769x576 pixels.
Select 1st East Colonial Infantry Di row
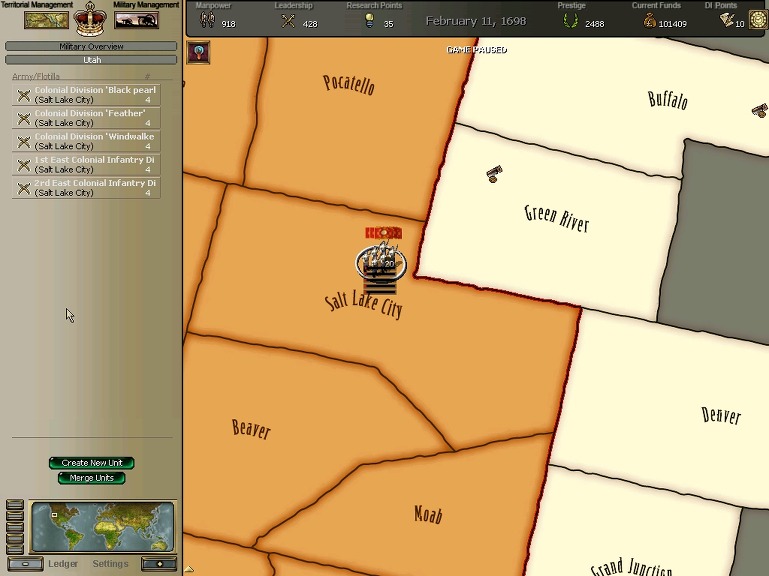(86, 164)
